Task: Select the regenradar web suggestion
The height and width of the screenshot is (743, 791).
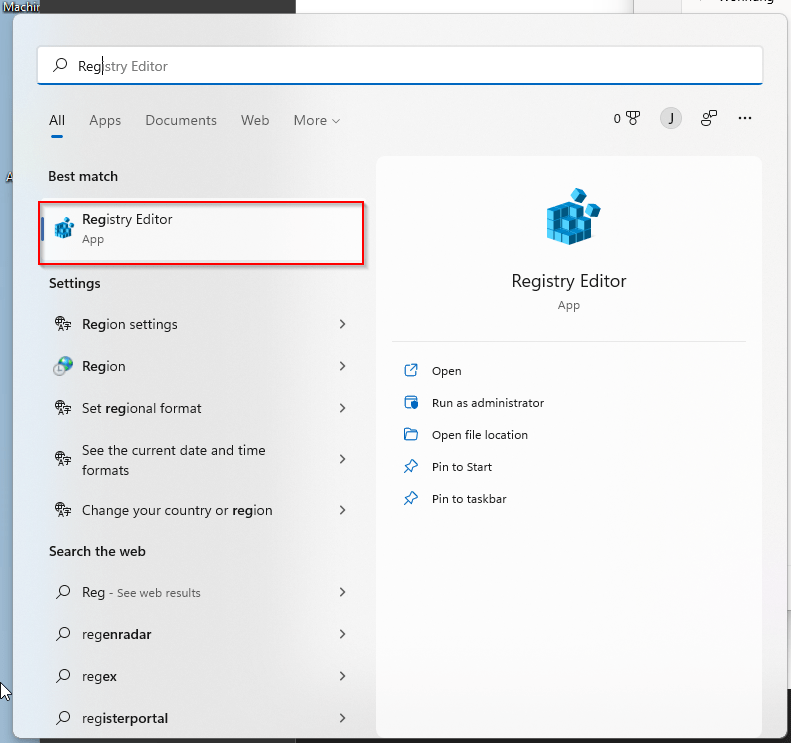Action: click(117, 634)
